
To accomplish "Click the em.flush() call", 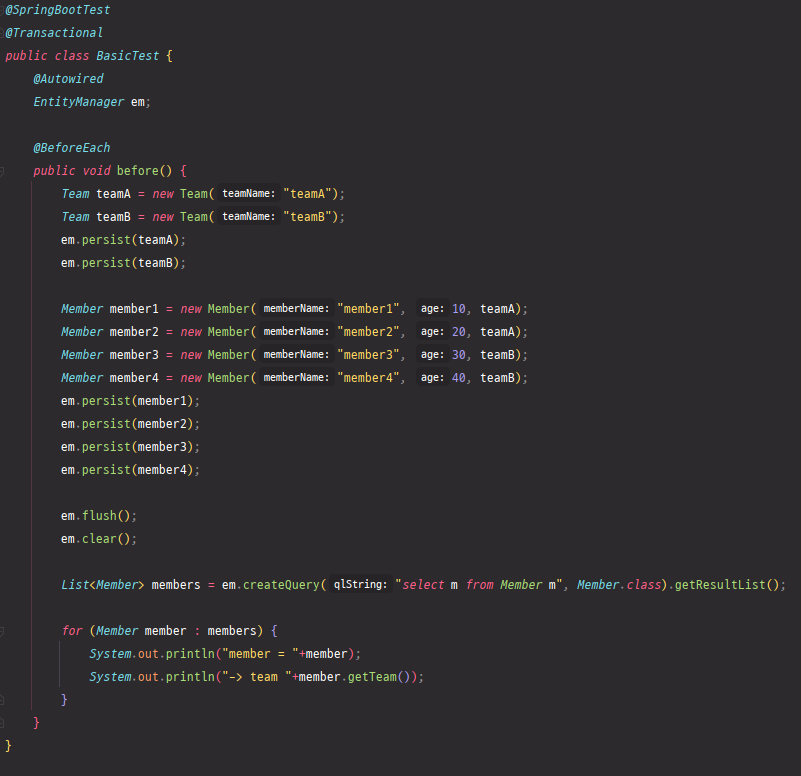I will [x=99, y=515].
